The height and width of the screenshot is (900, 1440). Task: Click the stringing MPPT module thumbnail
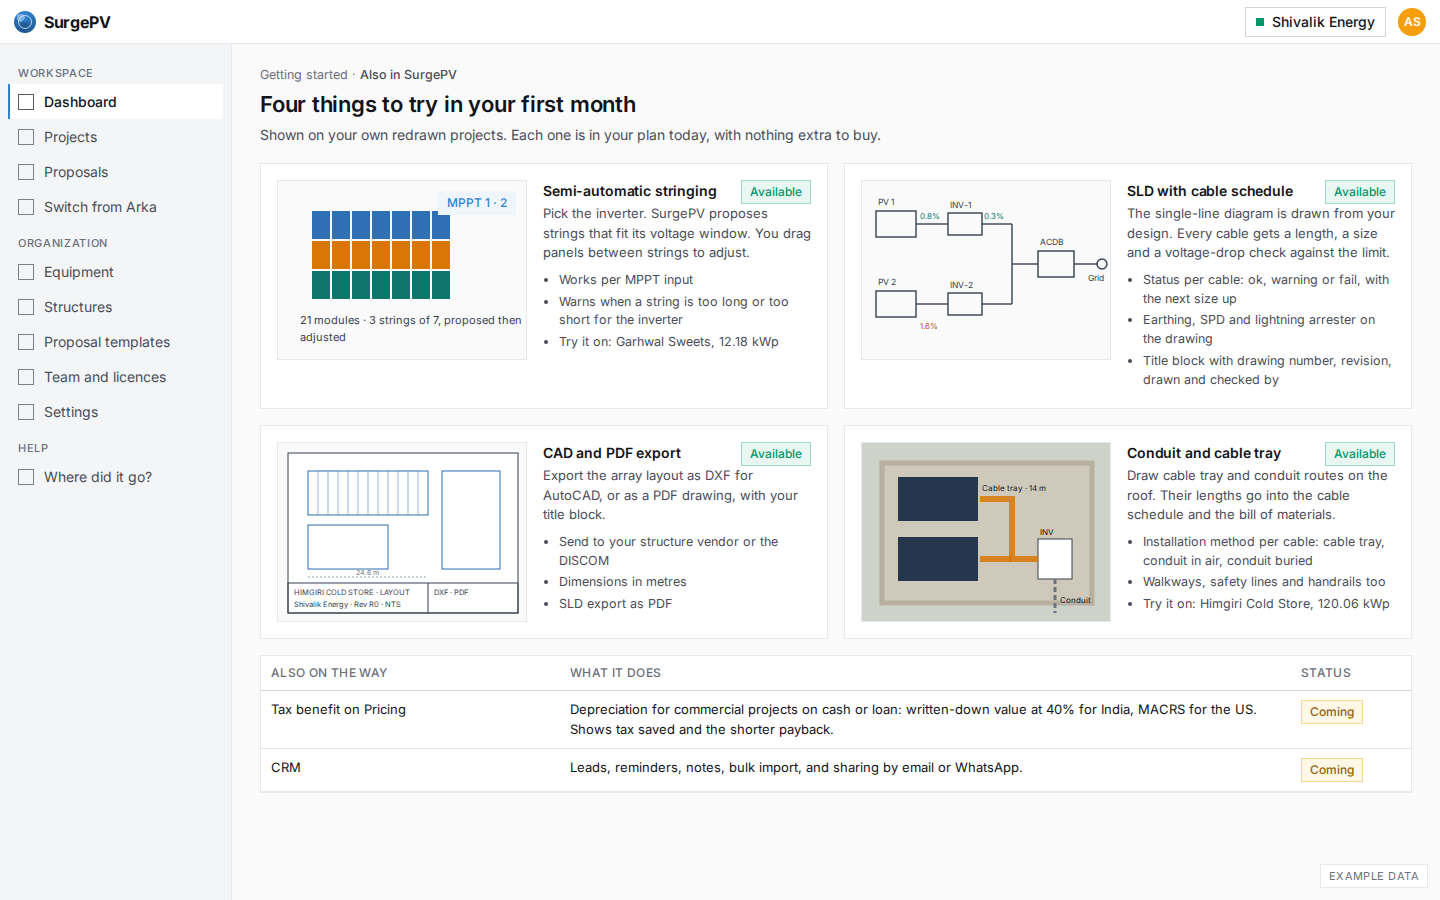click(402, 270)
